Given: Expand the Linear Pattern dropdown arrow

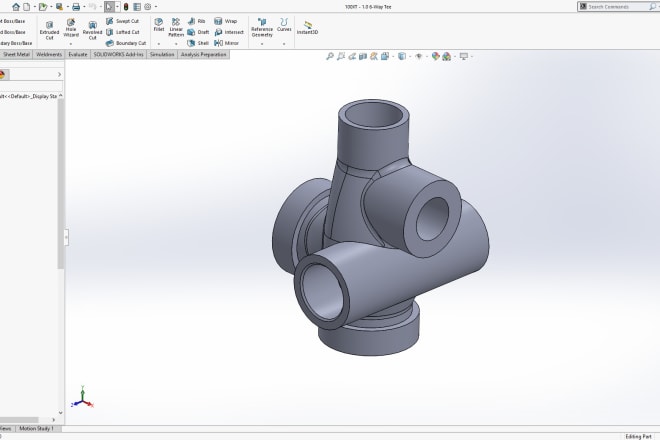Looking at the screenshot, I should (x=175, y=44).
